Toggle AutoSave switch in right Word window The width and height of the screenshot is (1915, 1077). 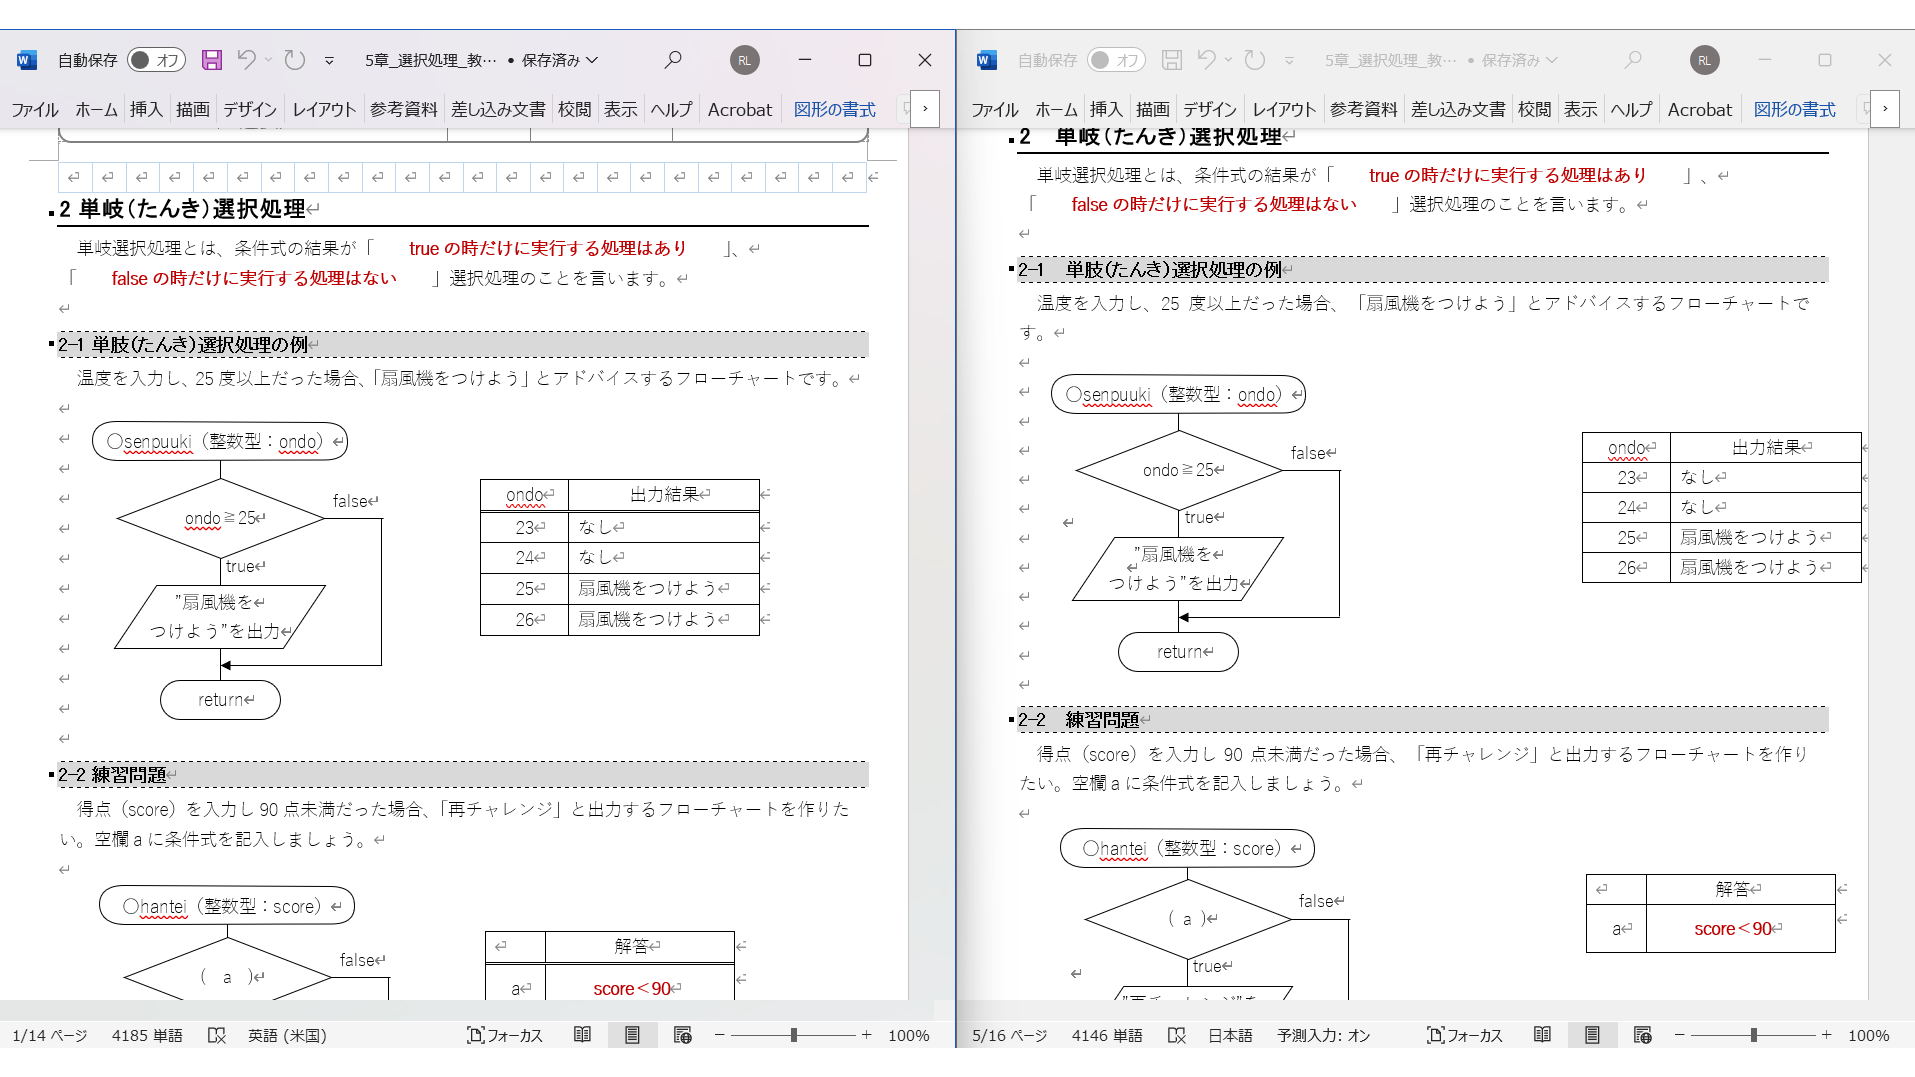coord(1116,60)
